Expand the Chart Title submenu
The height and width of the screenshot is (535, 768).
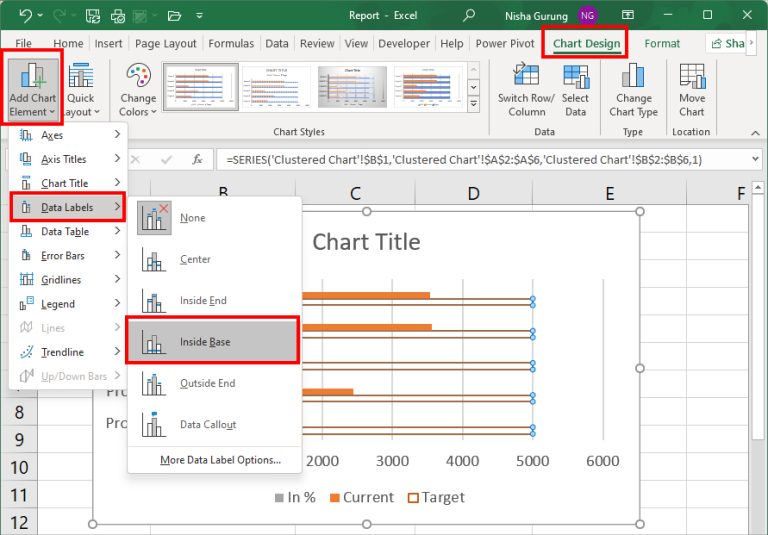pos(68,183)
